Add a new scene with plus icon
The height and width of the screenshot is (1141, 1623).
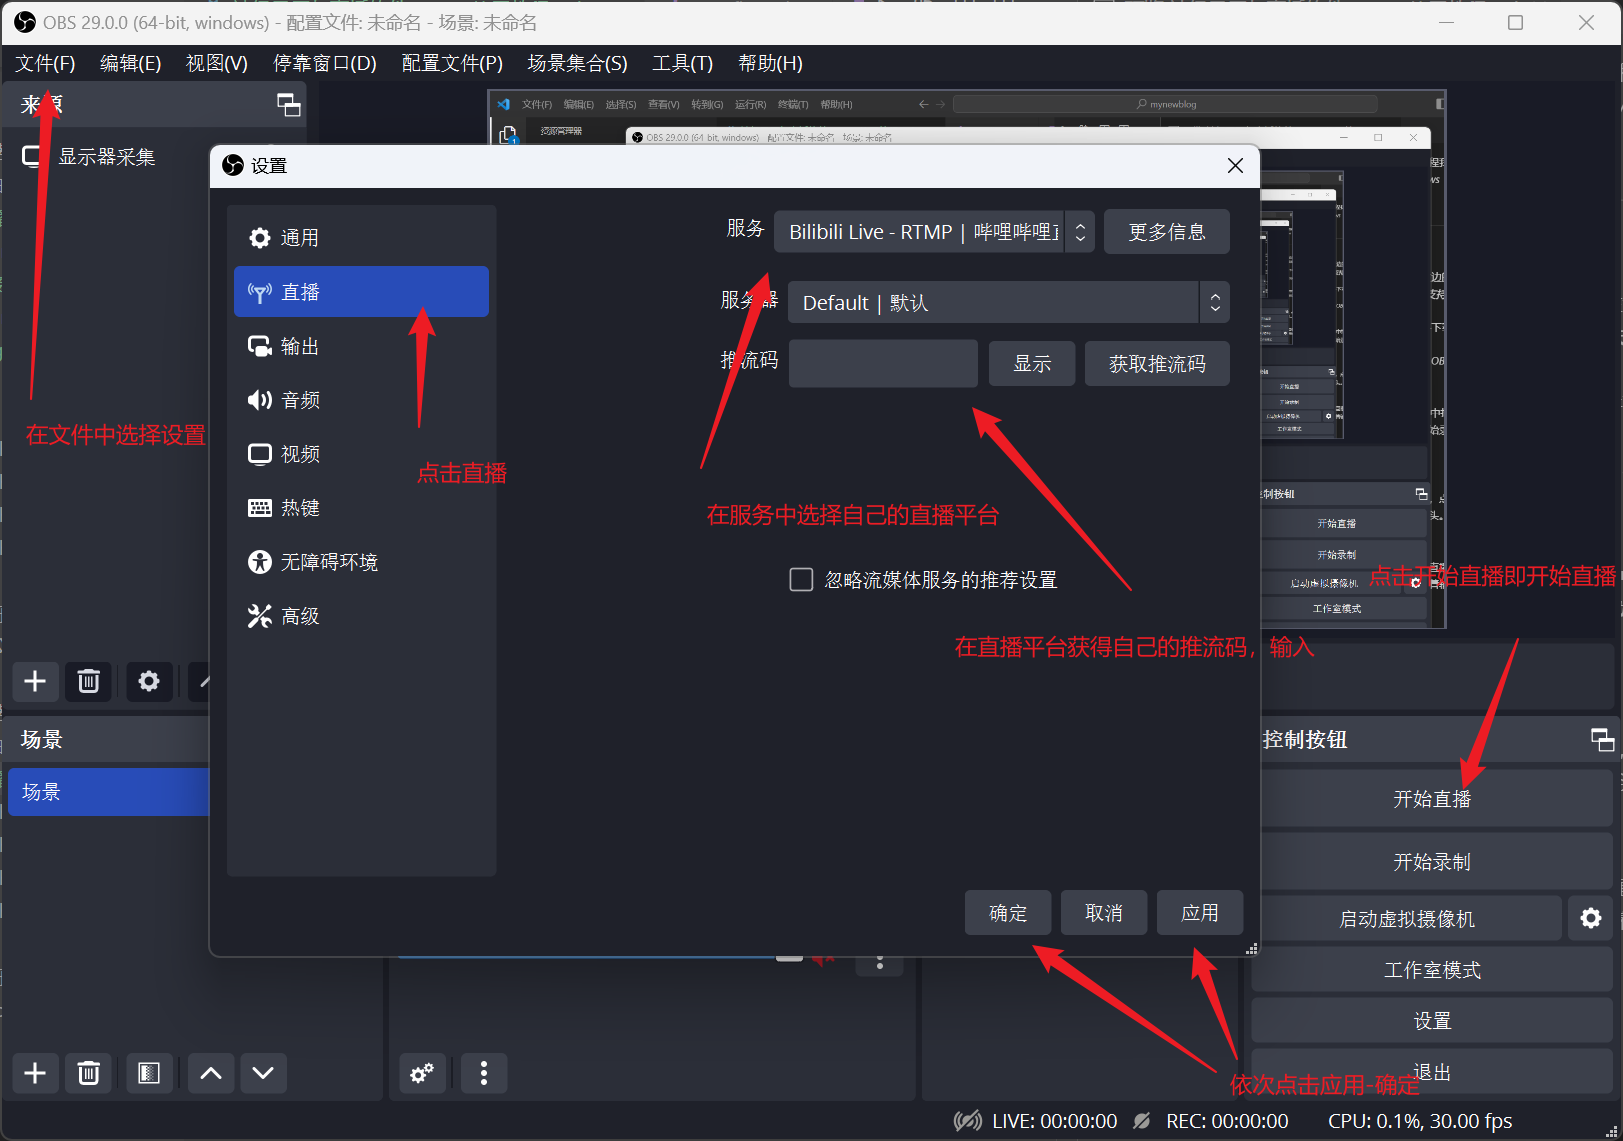[x=35, y=1073]
